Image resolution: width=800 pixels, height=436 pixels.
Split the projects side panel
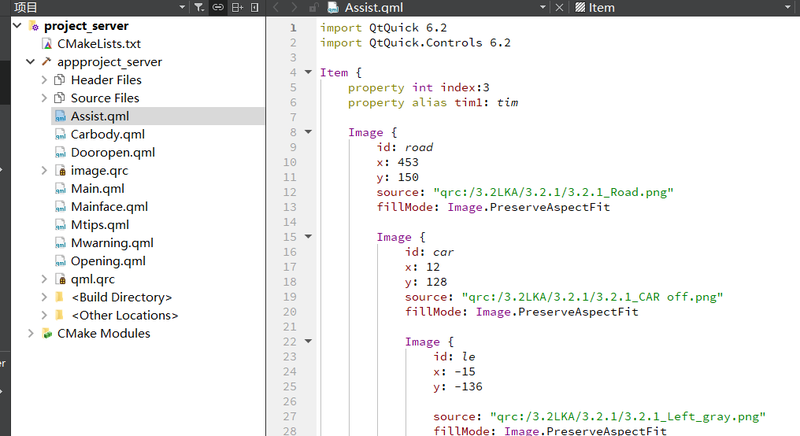point(237,8)
